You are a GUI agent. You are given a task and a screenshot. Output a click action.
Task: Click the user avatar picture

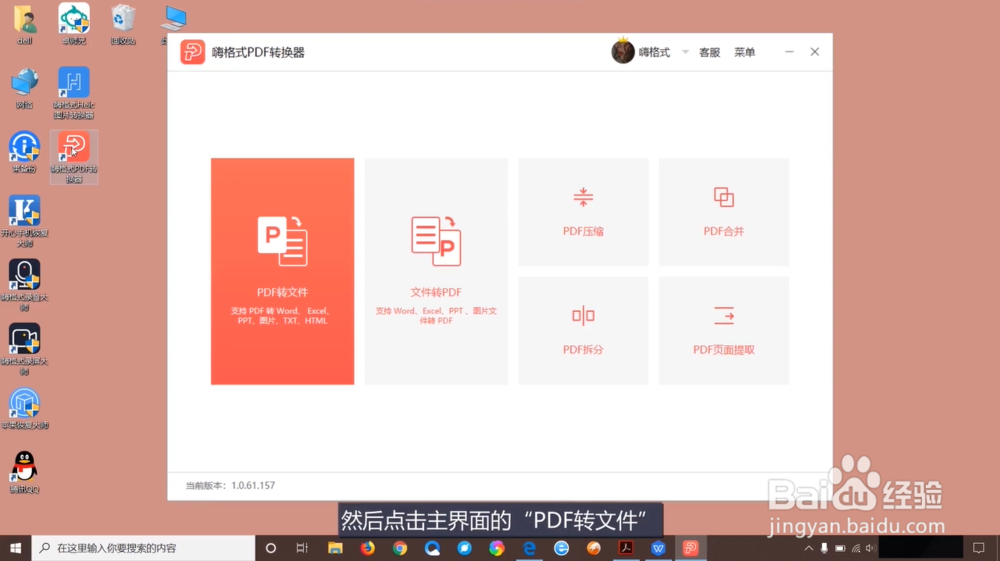click(x=622, y=52)
